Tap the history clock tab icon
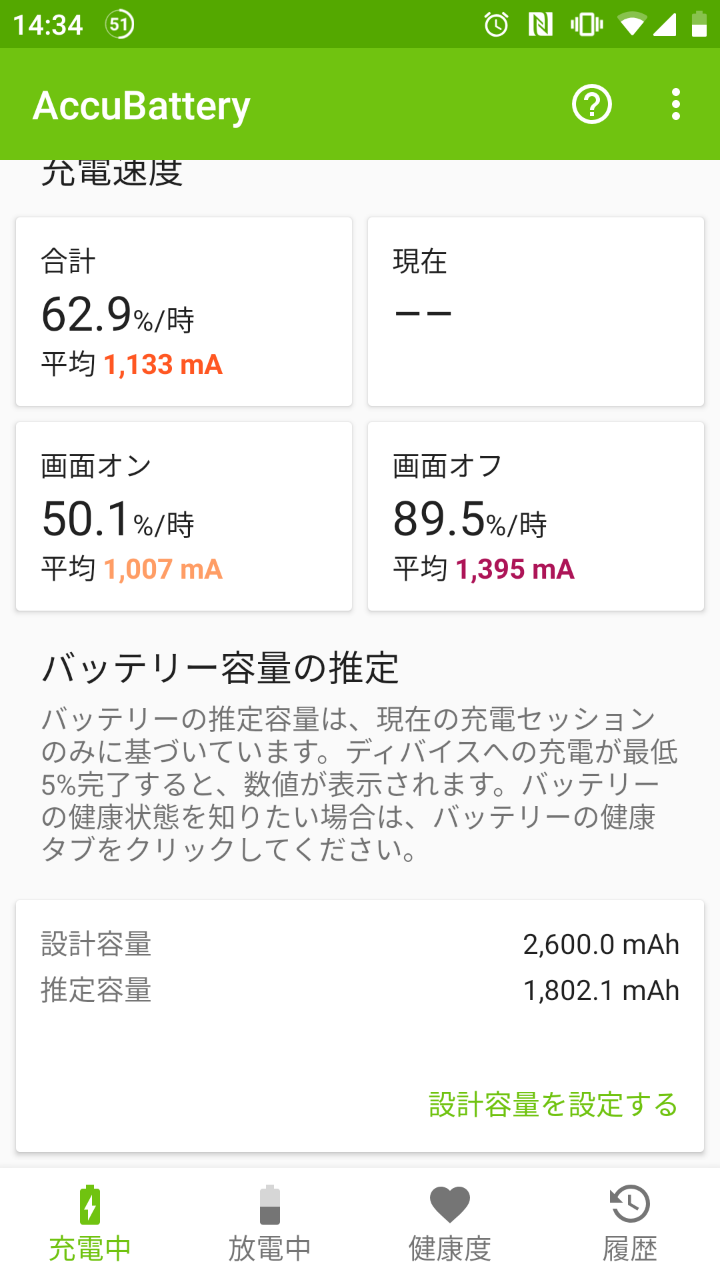The height and width of the screenshot is (1280, 720). click(630, 1204)
